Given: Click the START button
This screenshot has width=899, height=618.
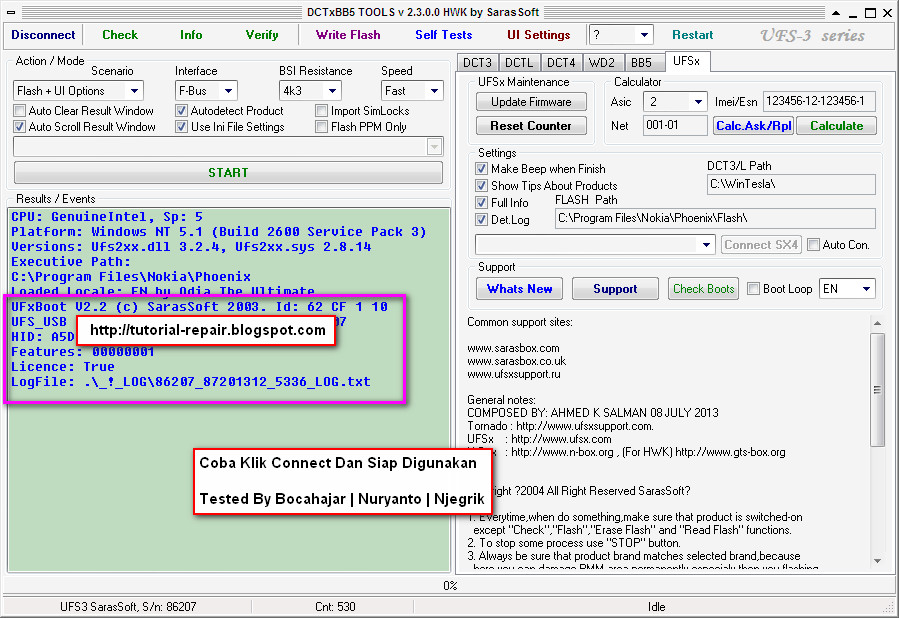Looking at the screenshot, I should pos(228,173).
